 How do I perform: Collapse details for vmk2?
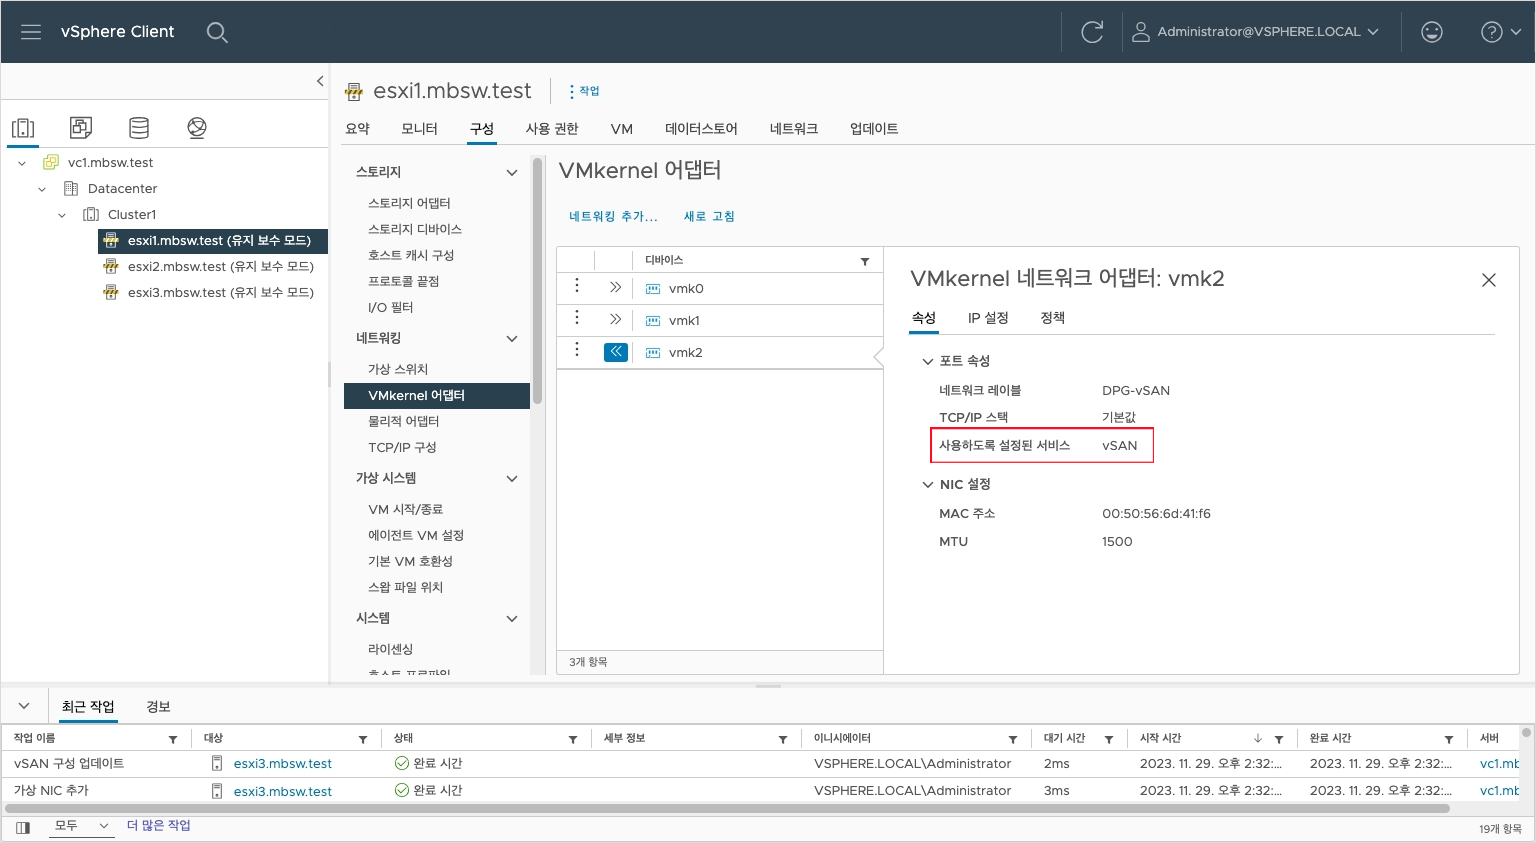pyautogui.click(x=616, y=352)
